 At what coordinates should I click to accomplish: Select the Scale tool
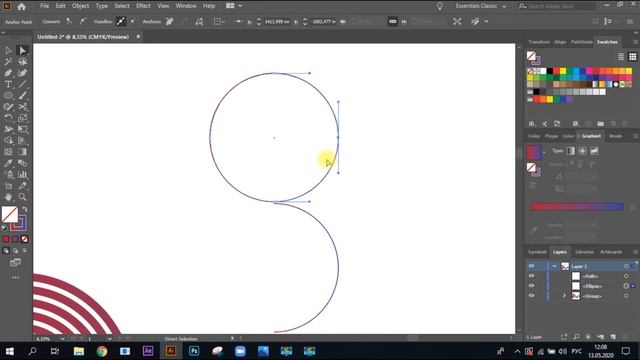22,118
